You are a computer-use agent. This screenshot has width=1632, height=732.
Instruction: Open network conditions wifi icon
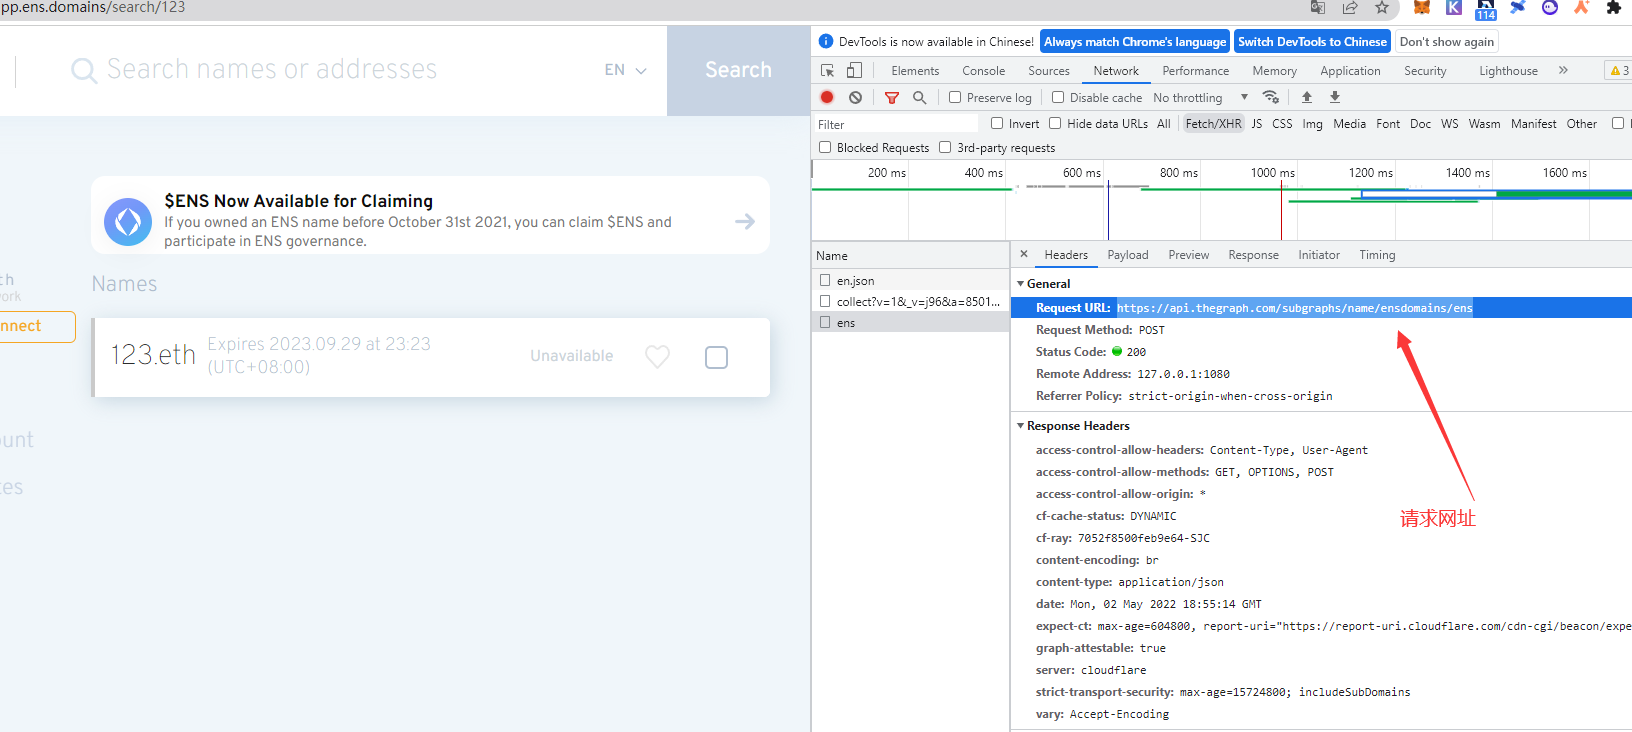(1271, 97)
